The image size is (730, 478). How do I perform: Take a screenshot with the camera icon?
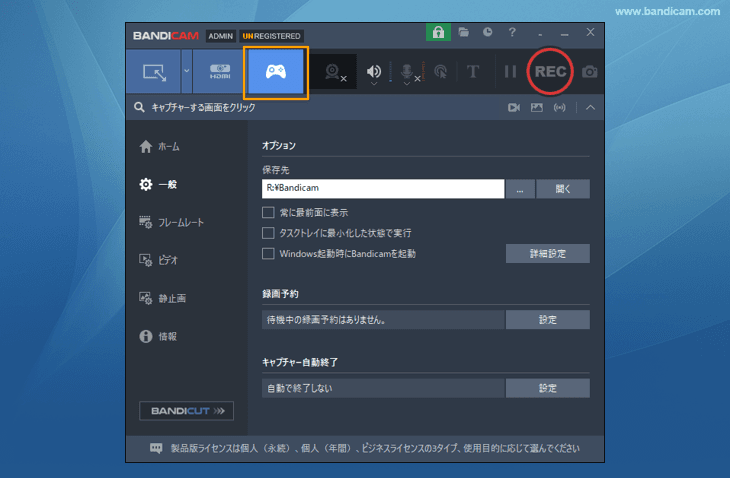tap(589, 72)
